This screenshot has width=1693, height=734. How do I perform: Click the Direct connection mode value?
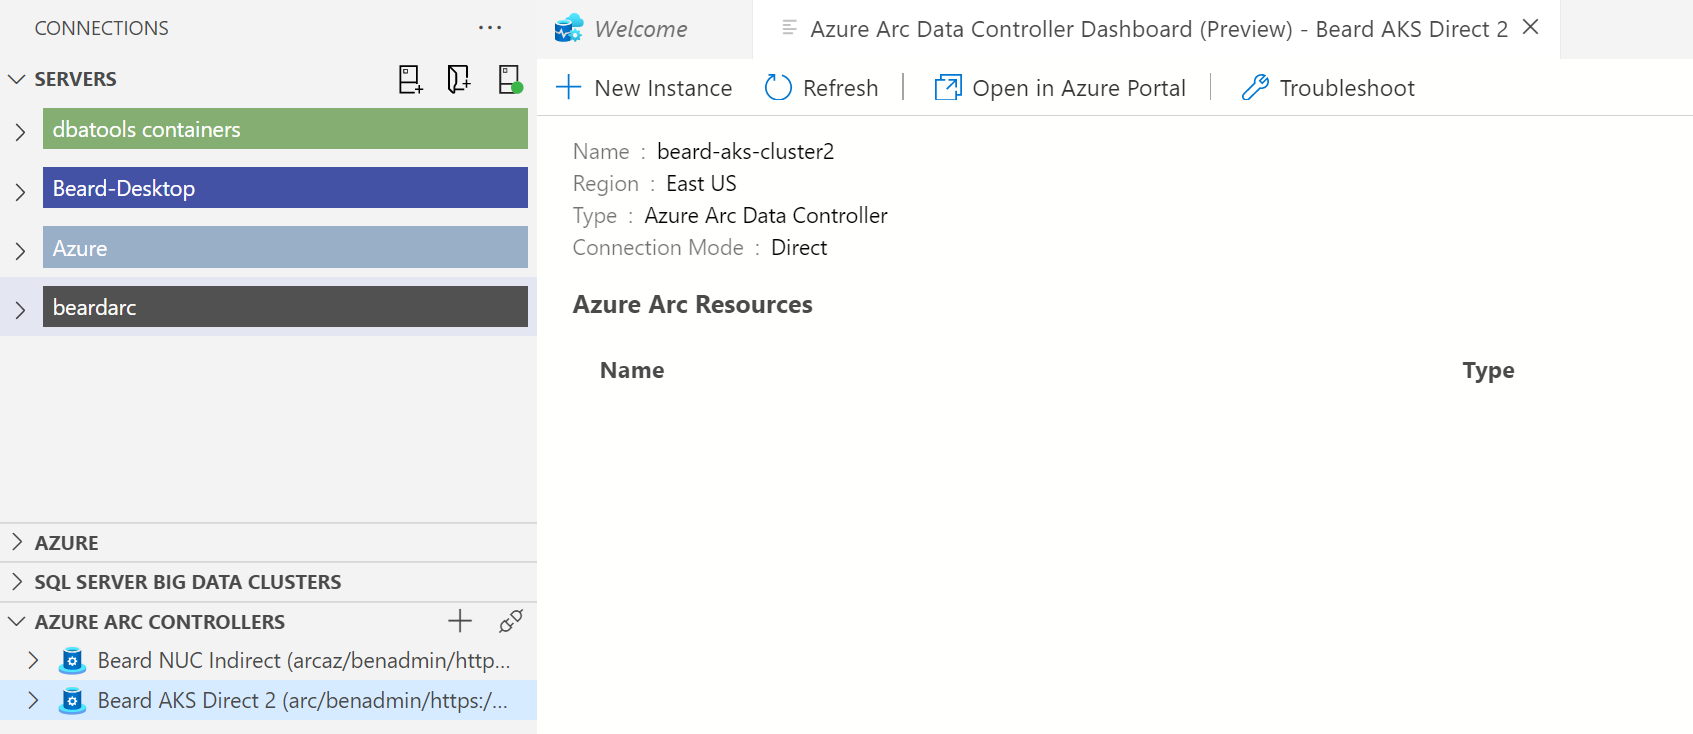point(799,247)
